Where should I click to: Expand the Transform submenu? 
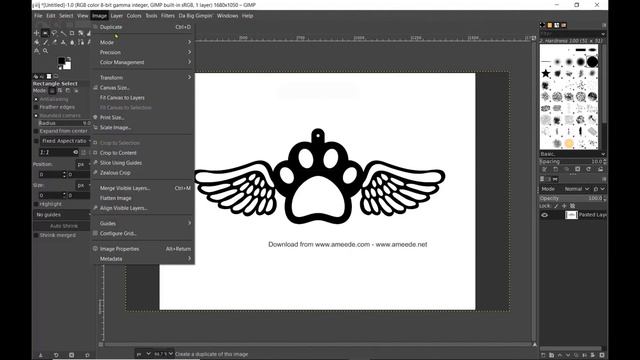coord(144,78)
